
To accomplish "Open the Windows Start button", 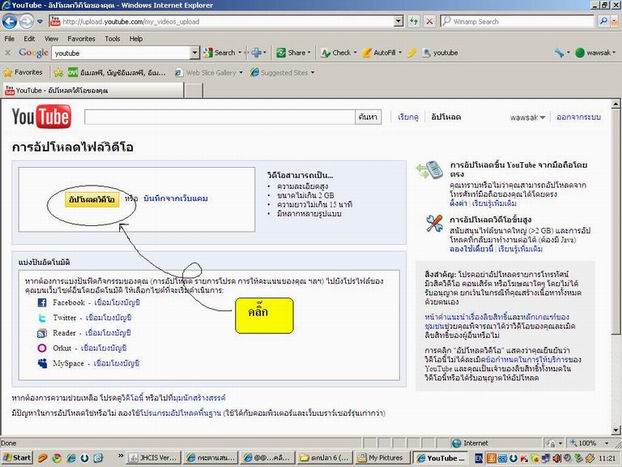I will click(x=17, y=458).
